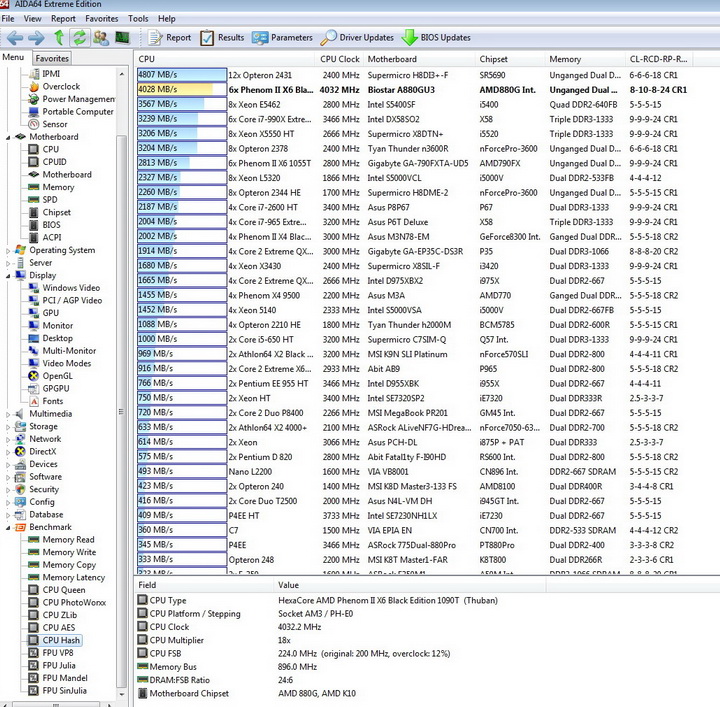Screen dimensions: 720x707
Task: Expand the Storage tree node
Action: point(8,426)
